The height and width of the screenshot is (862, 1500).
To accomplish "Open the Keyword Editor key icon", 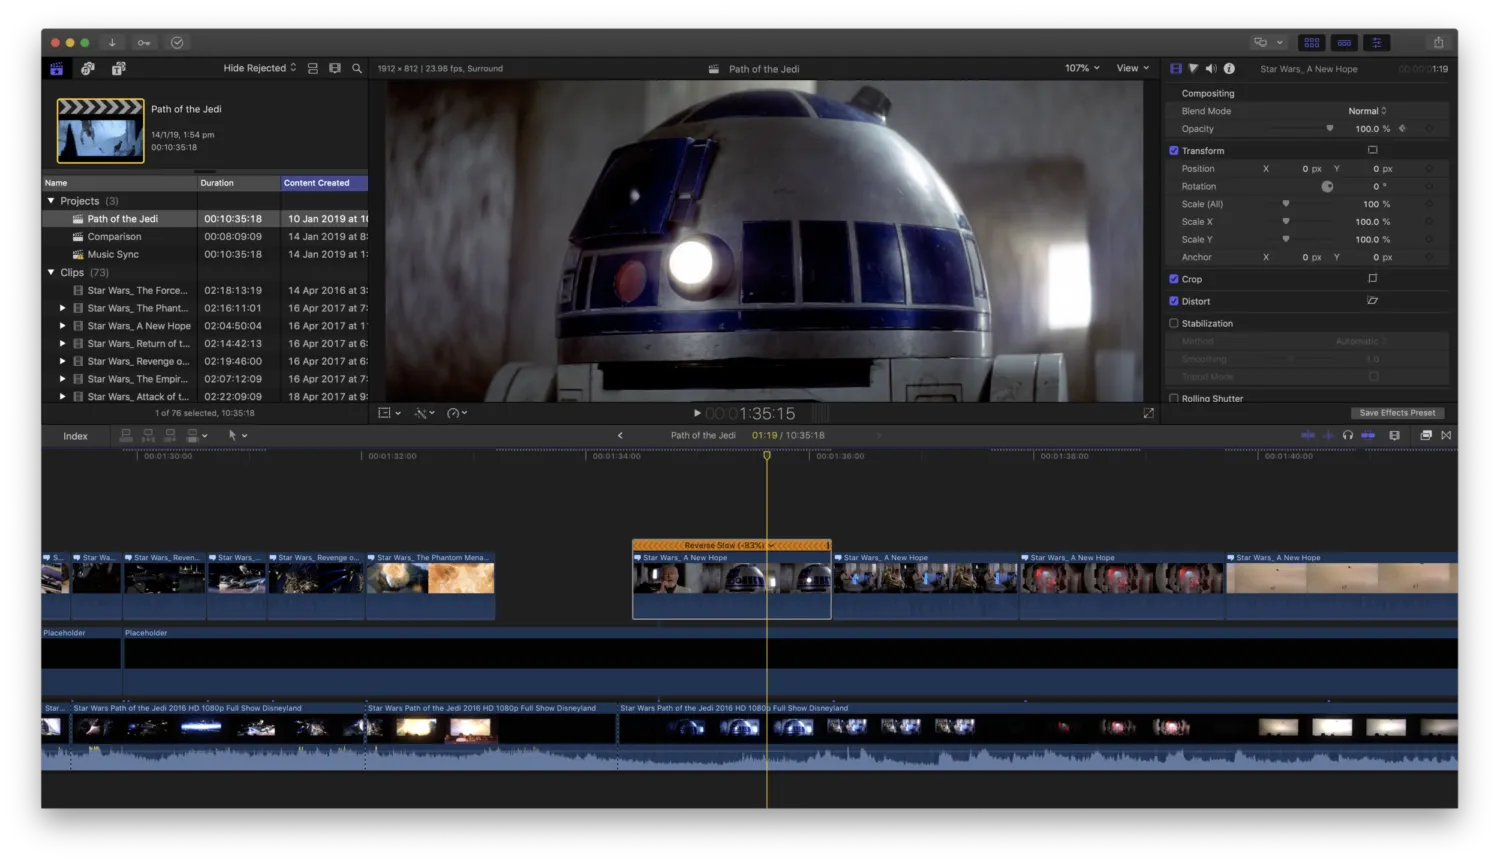I will click(144, 43).
